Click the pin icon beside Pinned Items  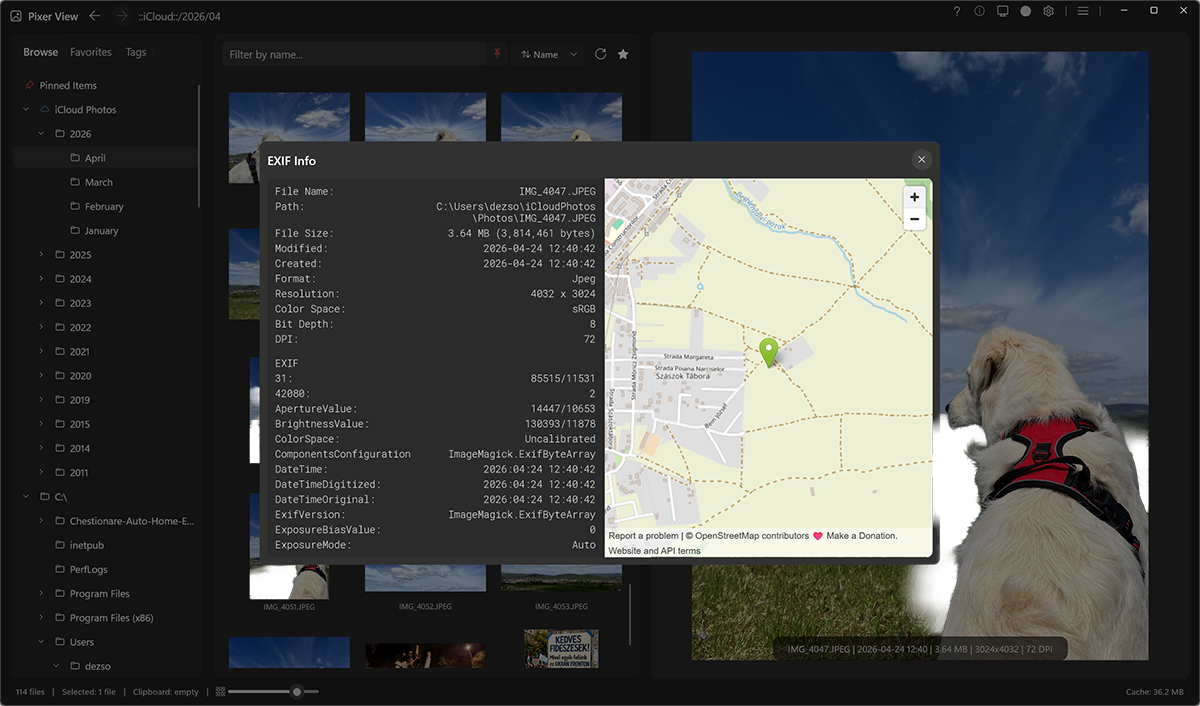click(28, 85)
